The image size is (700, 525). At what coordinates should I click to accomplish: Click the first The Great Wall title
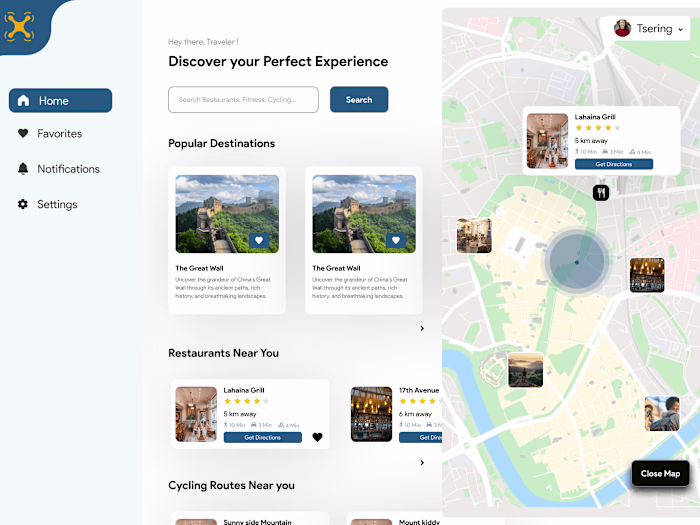pyautogui.click(x=199, y=268)
